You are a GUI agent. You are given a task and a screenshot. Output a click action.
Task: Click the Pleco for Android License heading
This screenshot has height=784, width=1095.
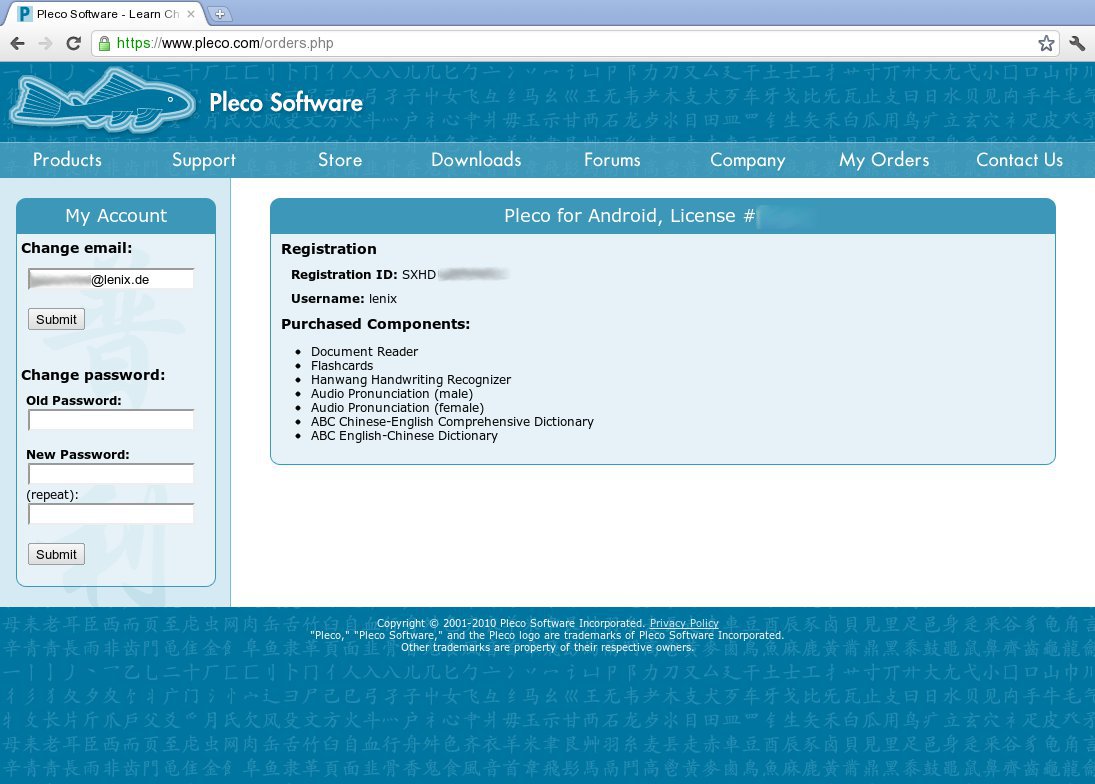(x=629, y=216)
